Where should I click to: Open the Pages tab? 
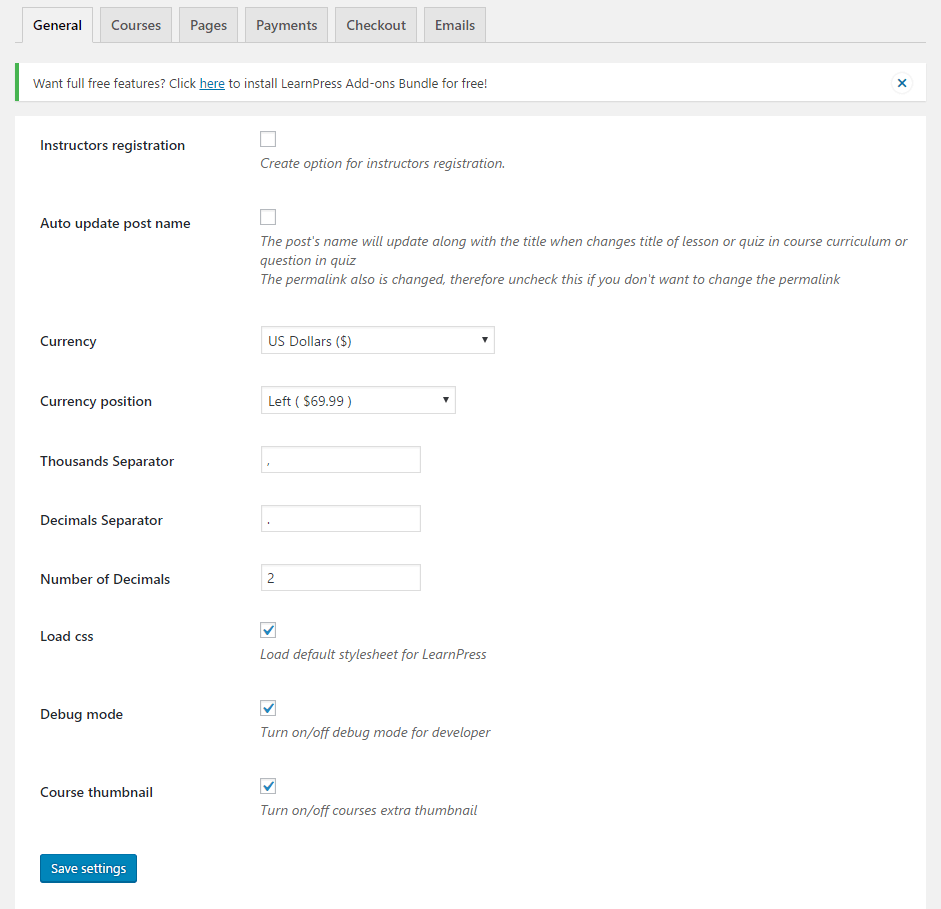(209, 25)
